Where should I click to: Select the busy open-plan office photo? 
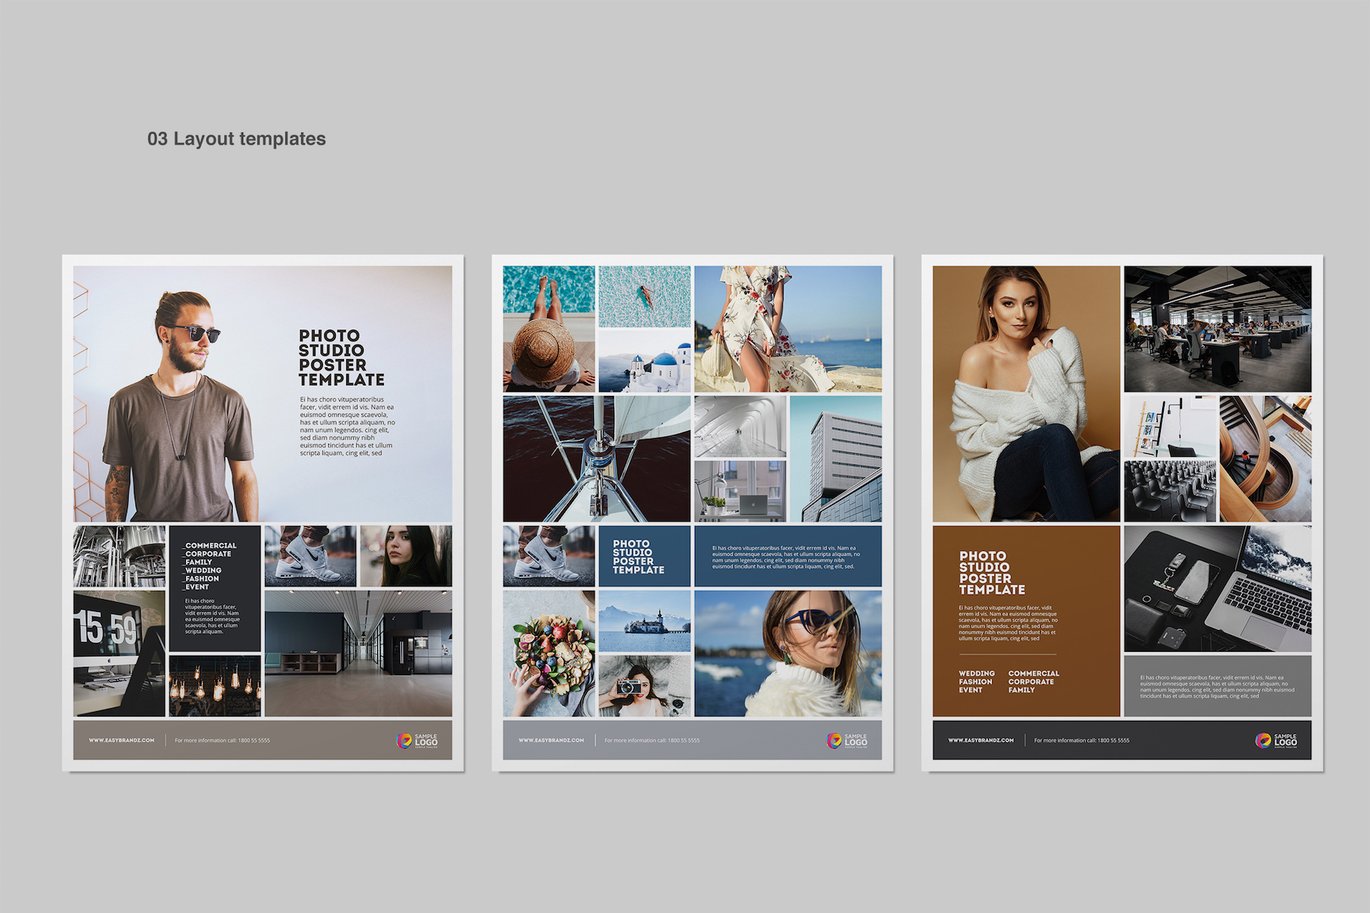click(x=1217, y=328)
